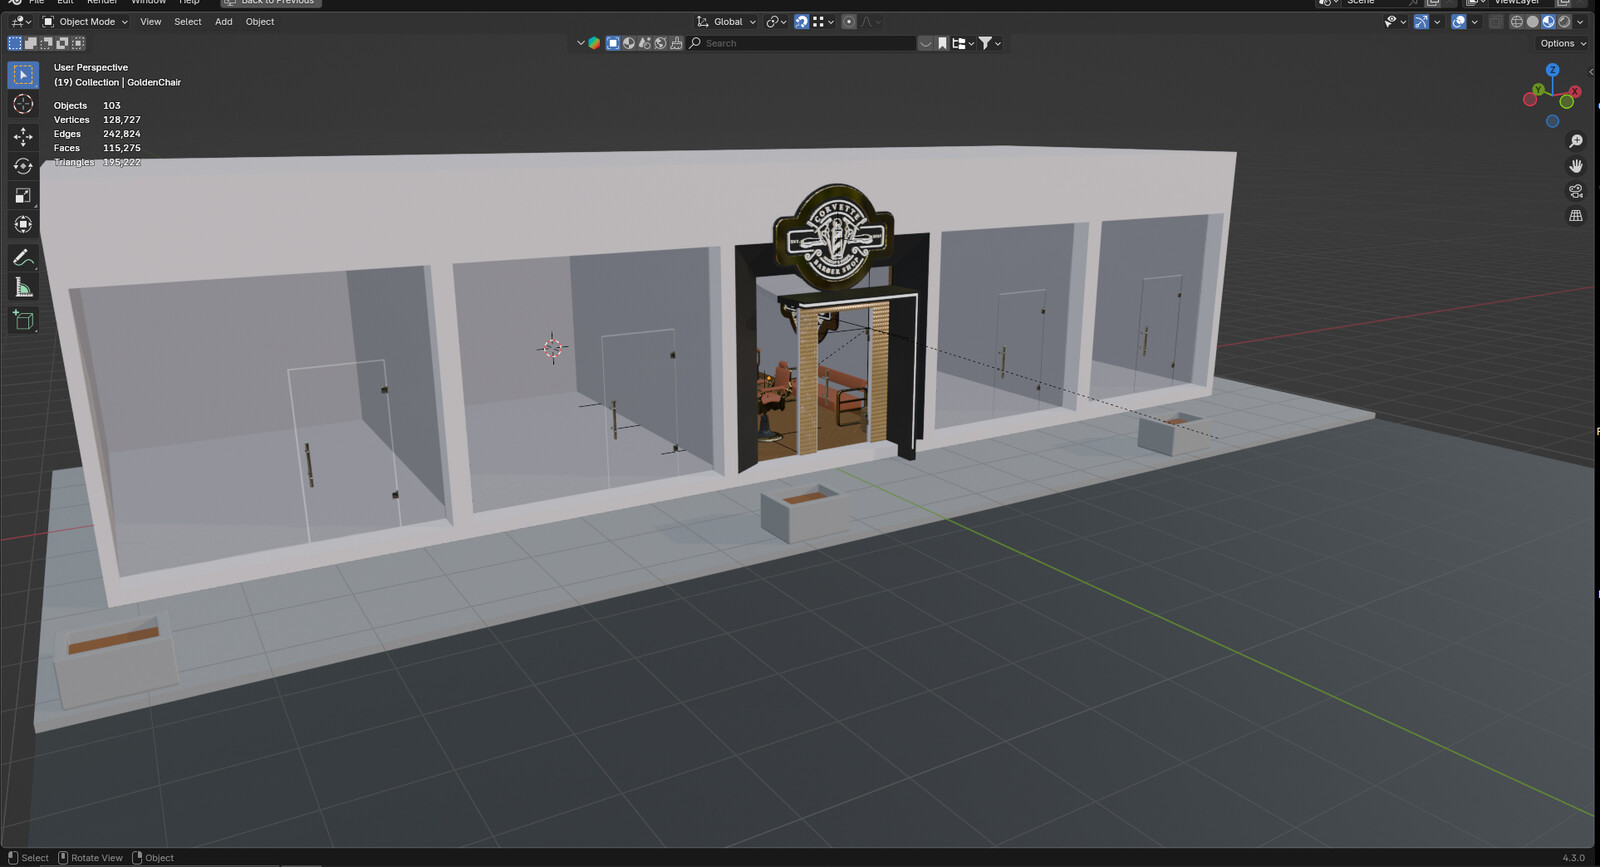
Task: Select the Select Box tool
Action: pyautogui.click(x=23, y=75)
